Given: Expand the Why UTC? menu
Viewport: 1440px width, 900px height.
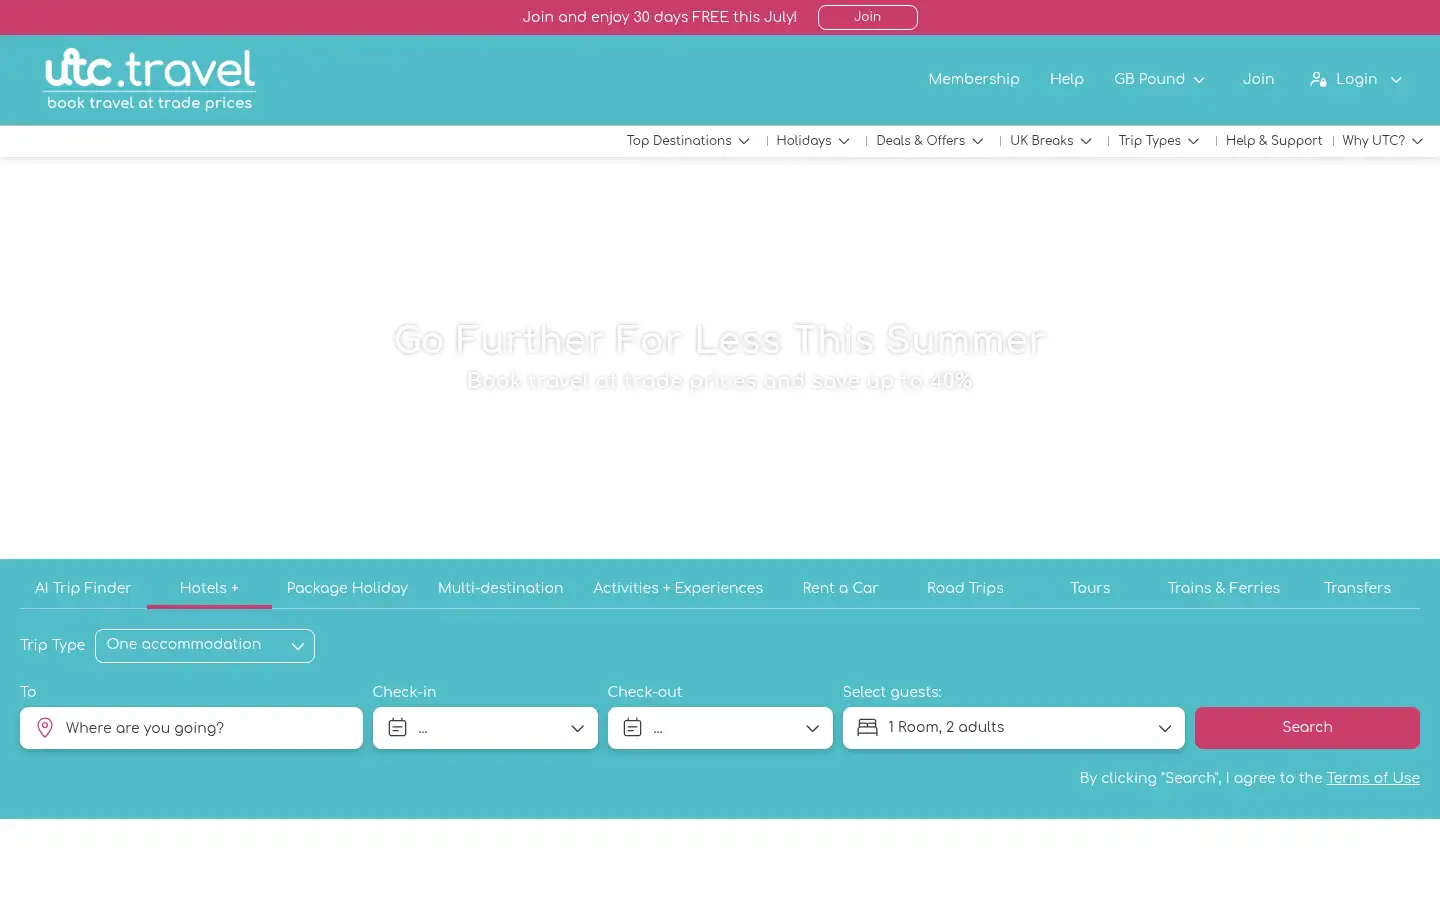Looking at the screenshot, I should [x=1383, y=141].
